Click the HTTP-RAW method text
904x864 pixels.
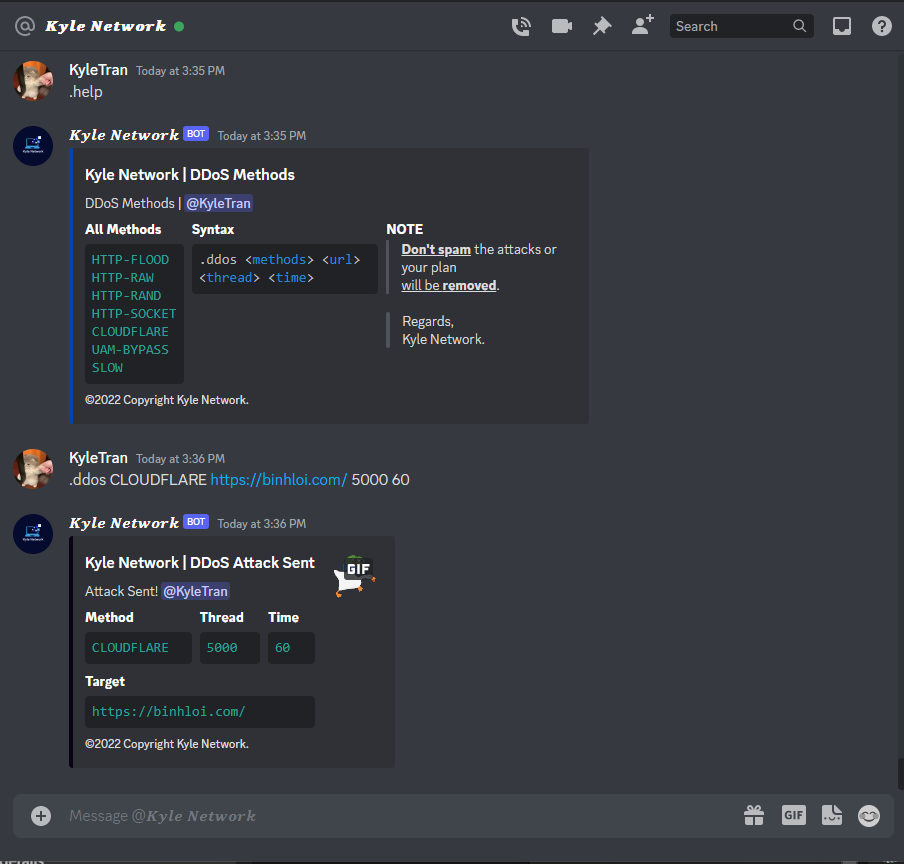point(123,278)
